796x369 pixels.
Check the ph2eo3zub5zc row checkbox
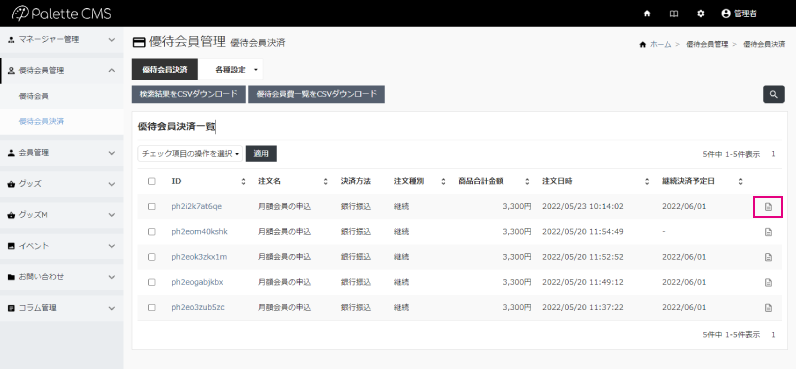pyautogui.click(x=151, y=308)
